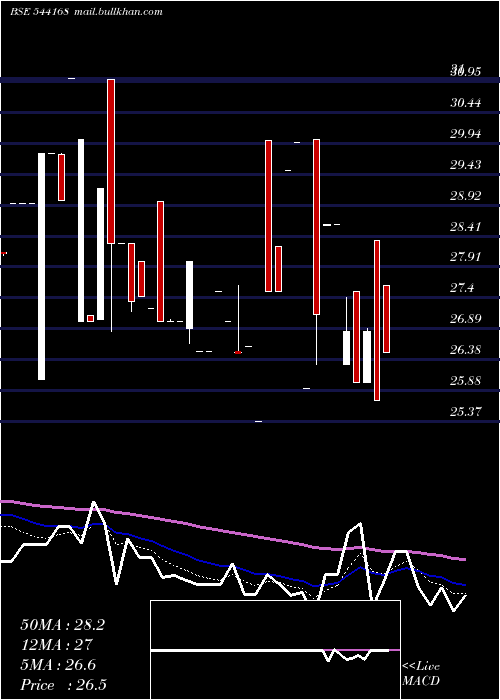
Task: Click the 28.92 price axis label
Action: (466, 196)
